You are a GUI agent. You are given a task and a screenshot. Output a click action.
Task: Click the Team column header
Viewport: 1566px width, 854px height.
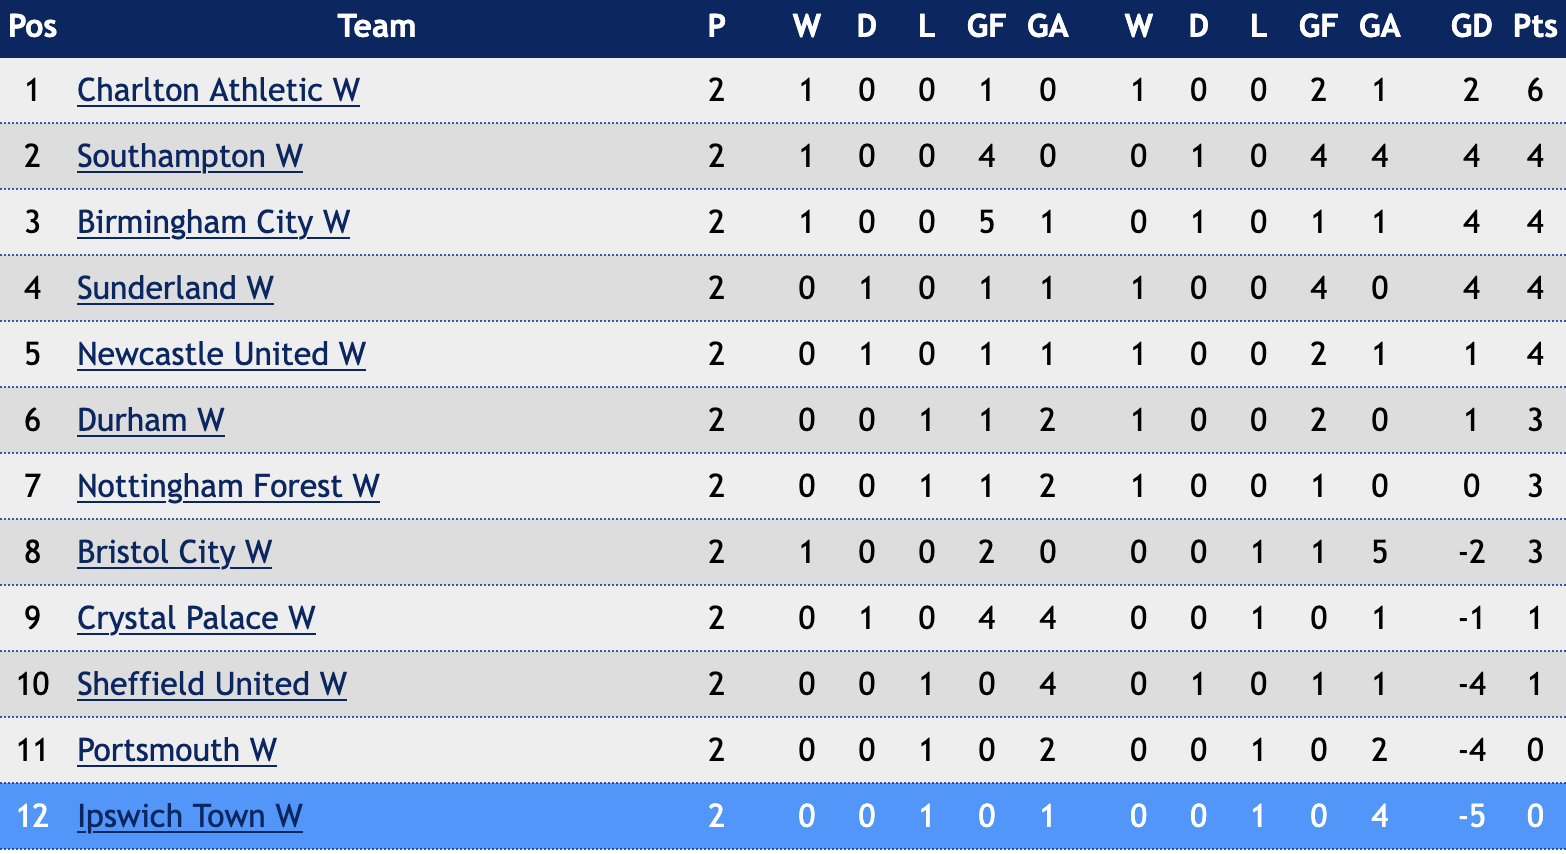click(x=376, y=26)
